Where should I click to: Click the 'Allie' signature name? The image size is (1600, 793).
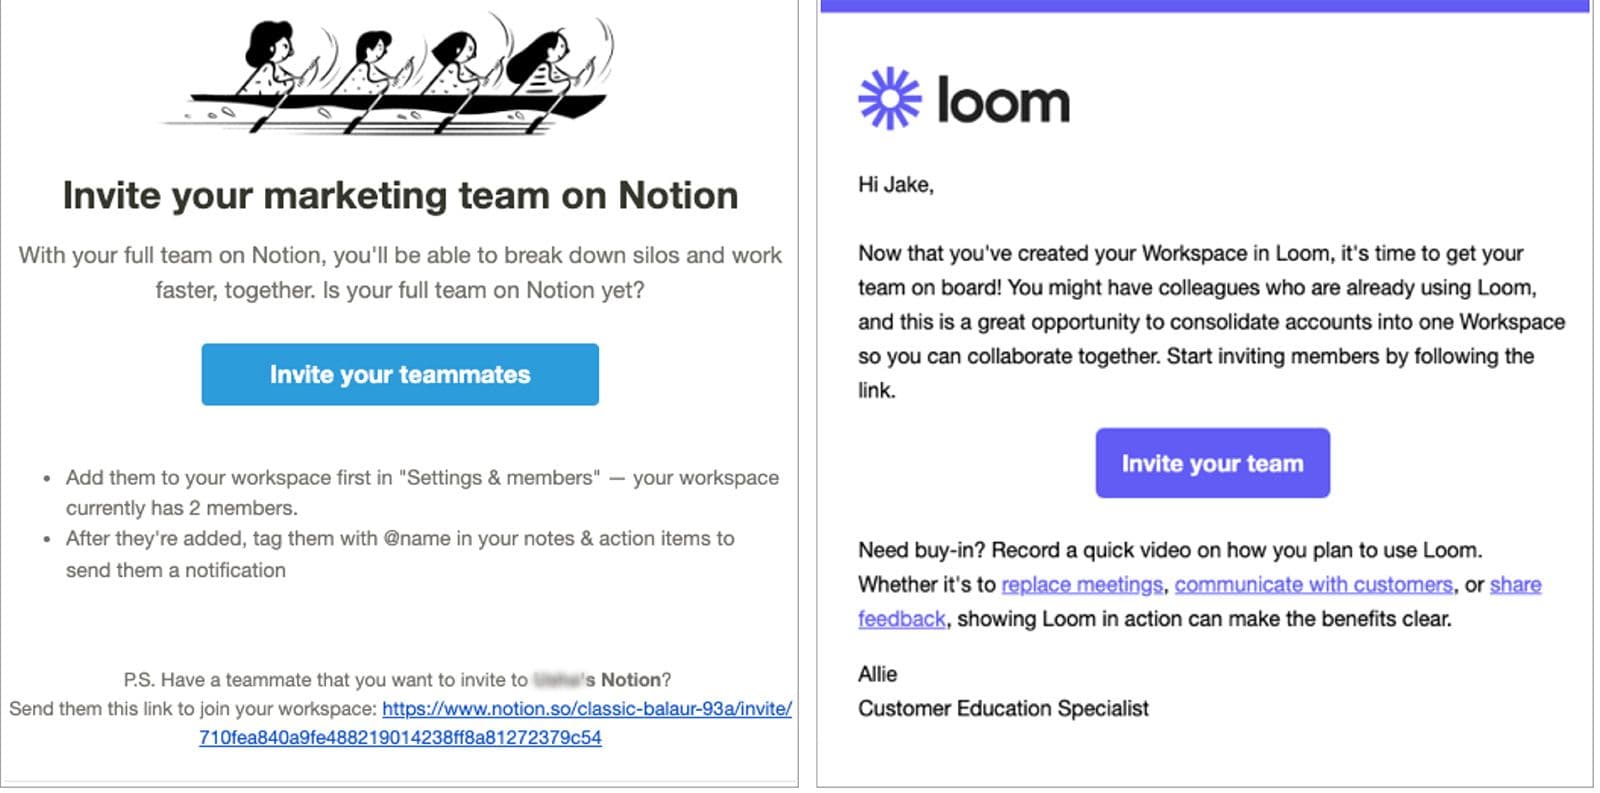(x=876, y=674)
